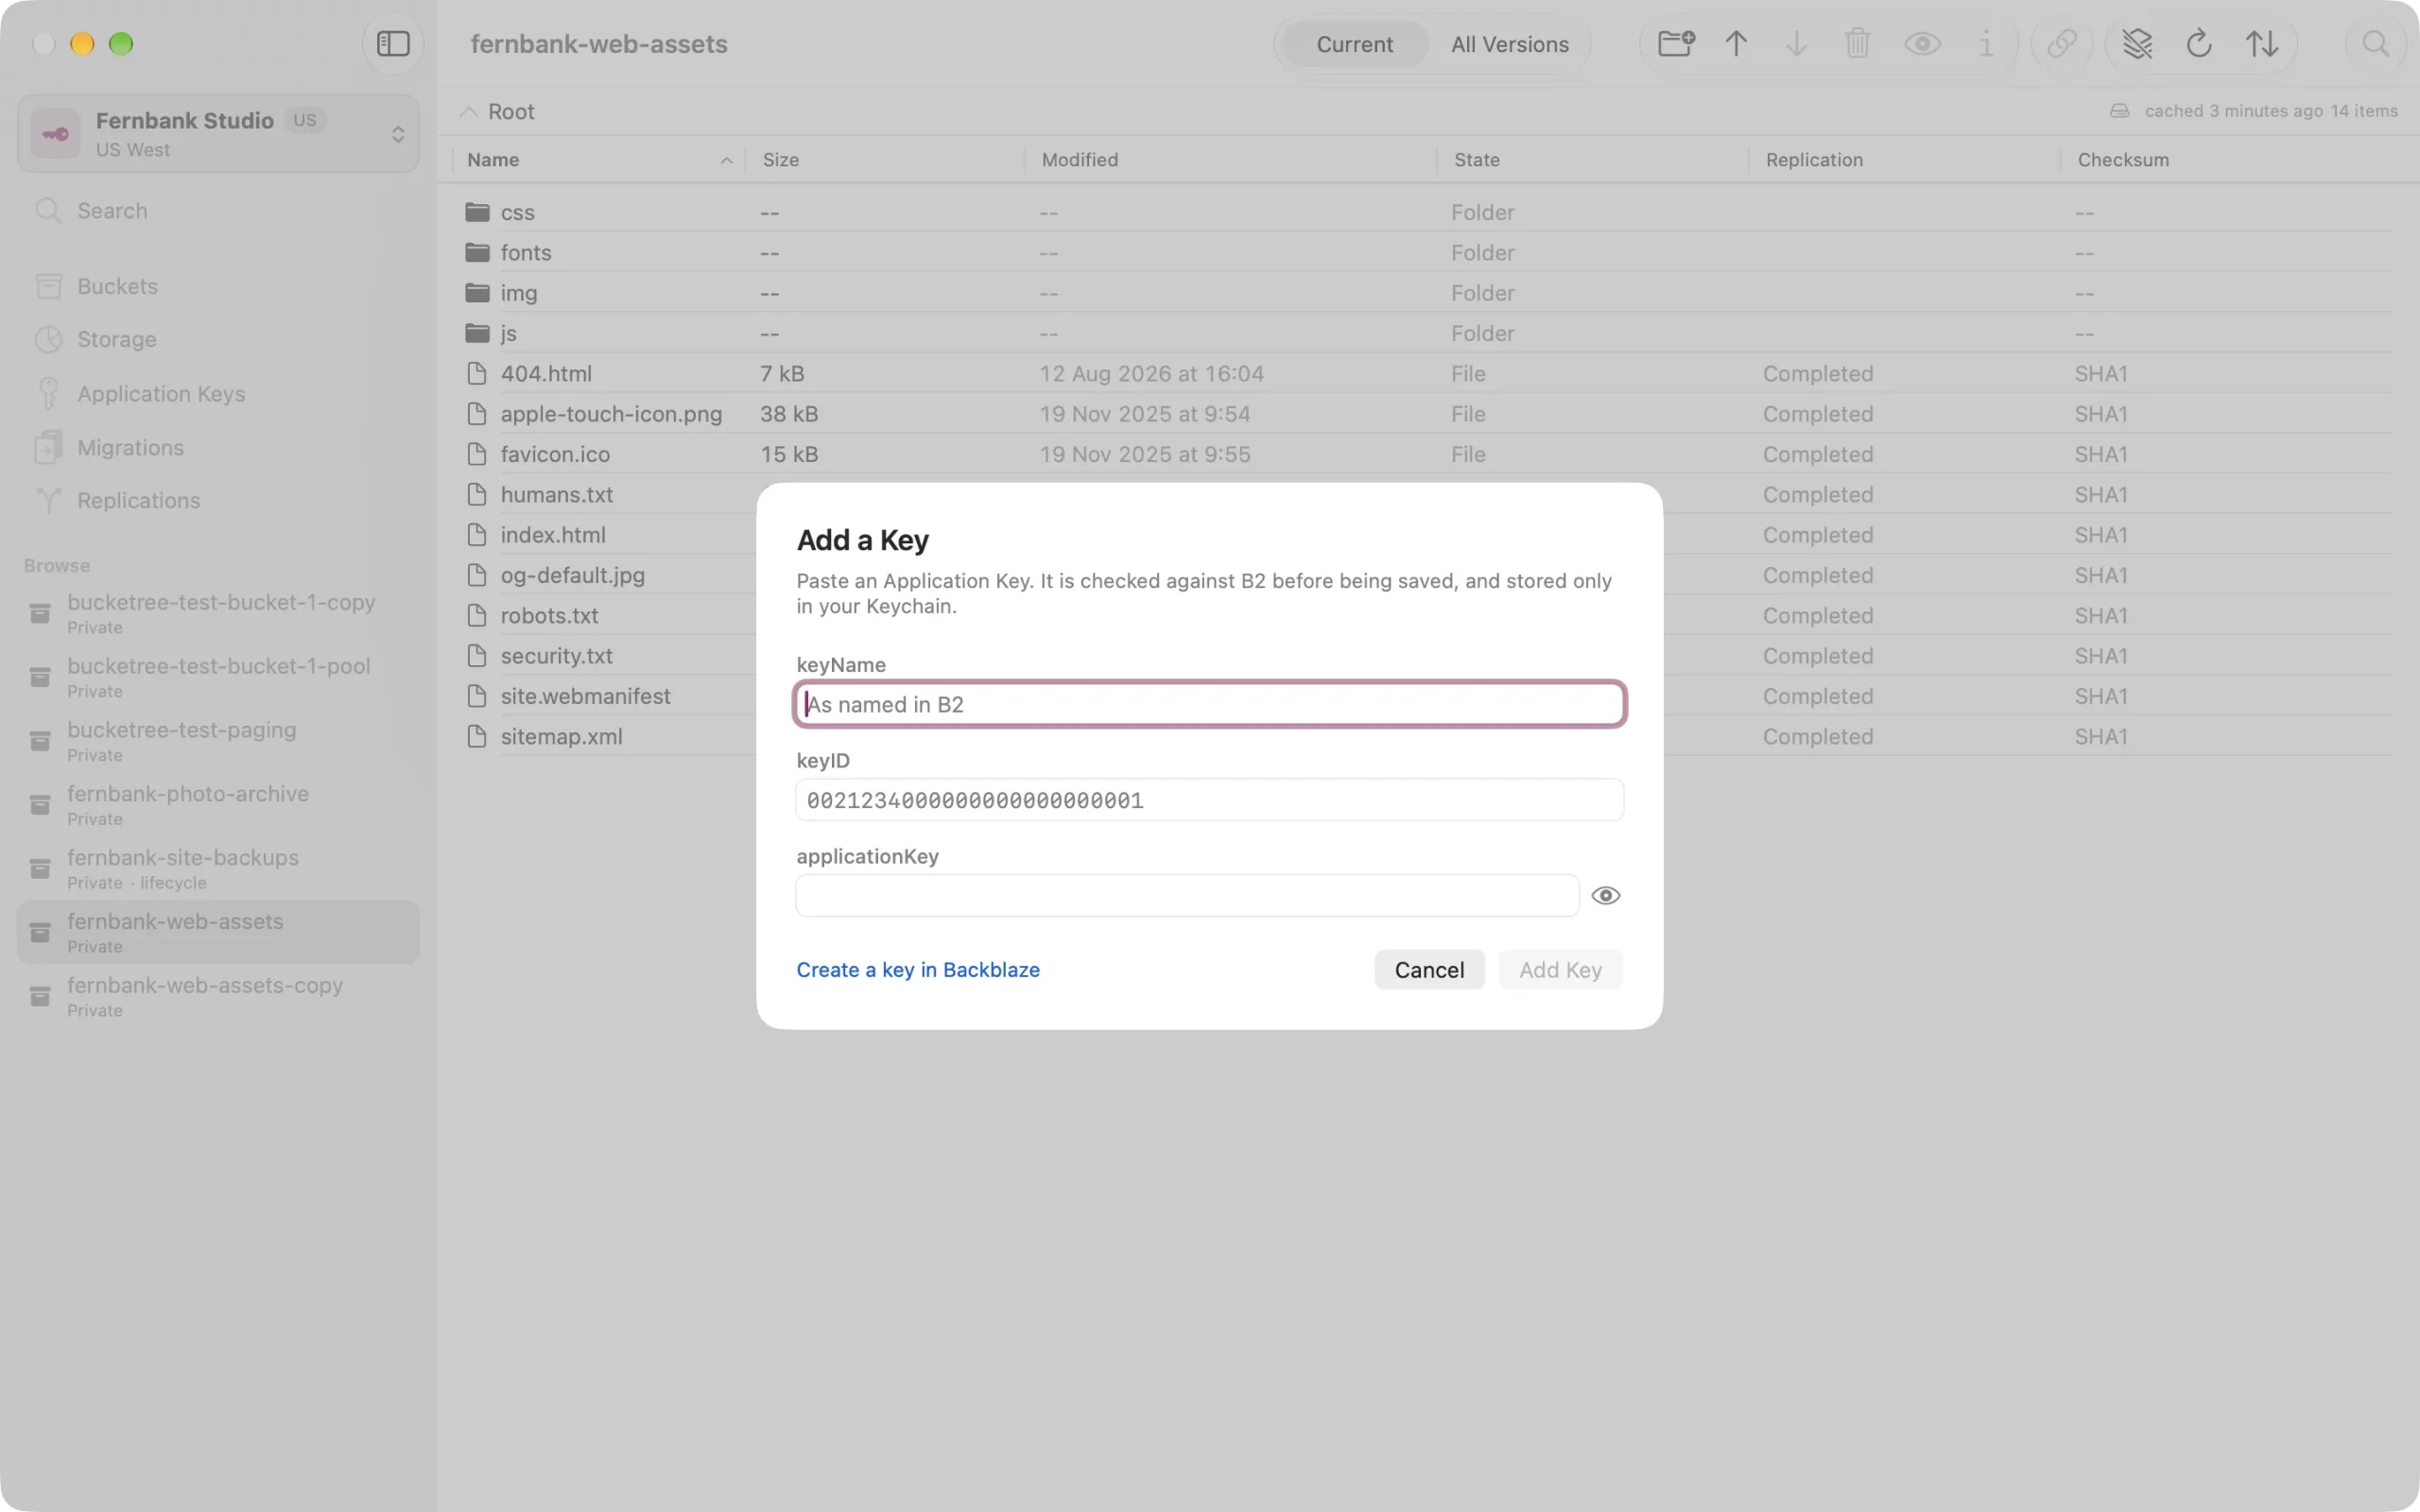This screenshot has height=1512, width=2420.
Task: Sort by the Name column header
Action: (x=599, y=160)
